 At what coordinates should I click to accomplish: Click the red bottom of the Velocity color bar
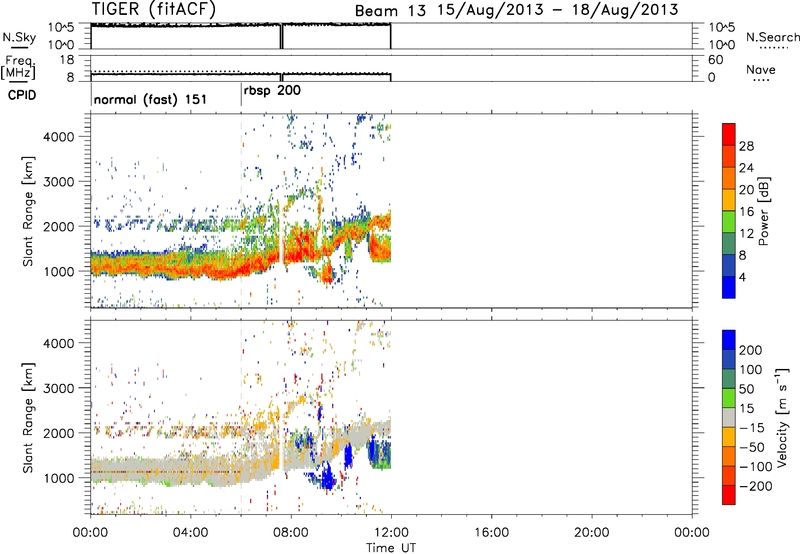[x=729, y=495]
